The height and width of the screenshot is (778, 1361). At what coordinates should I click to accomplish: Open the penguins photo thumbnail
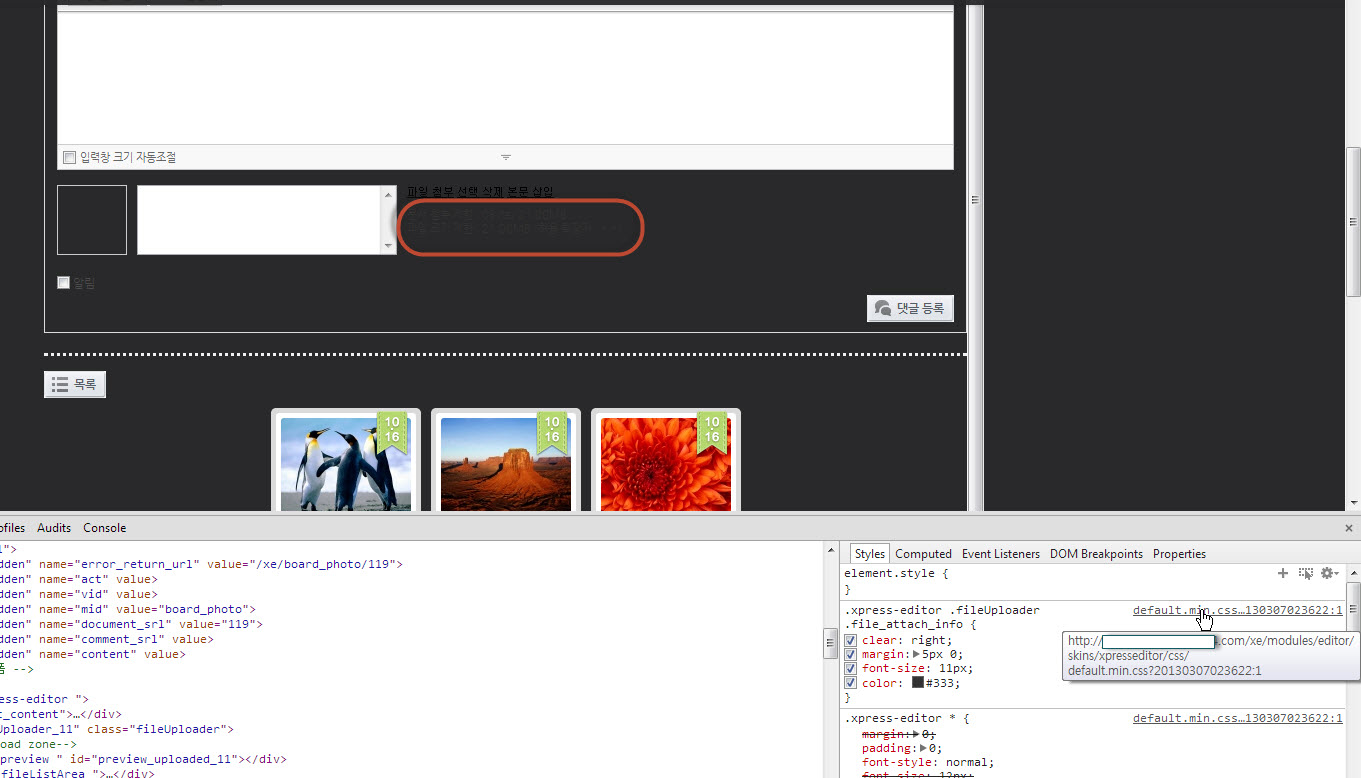(x=346, y=464)
